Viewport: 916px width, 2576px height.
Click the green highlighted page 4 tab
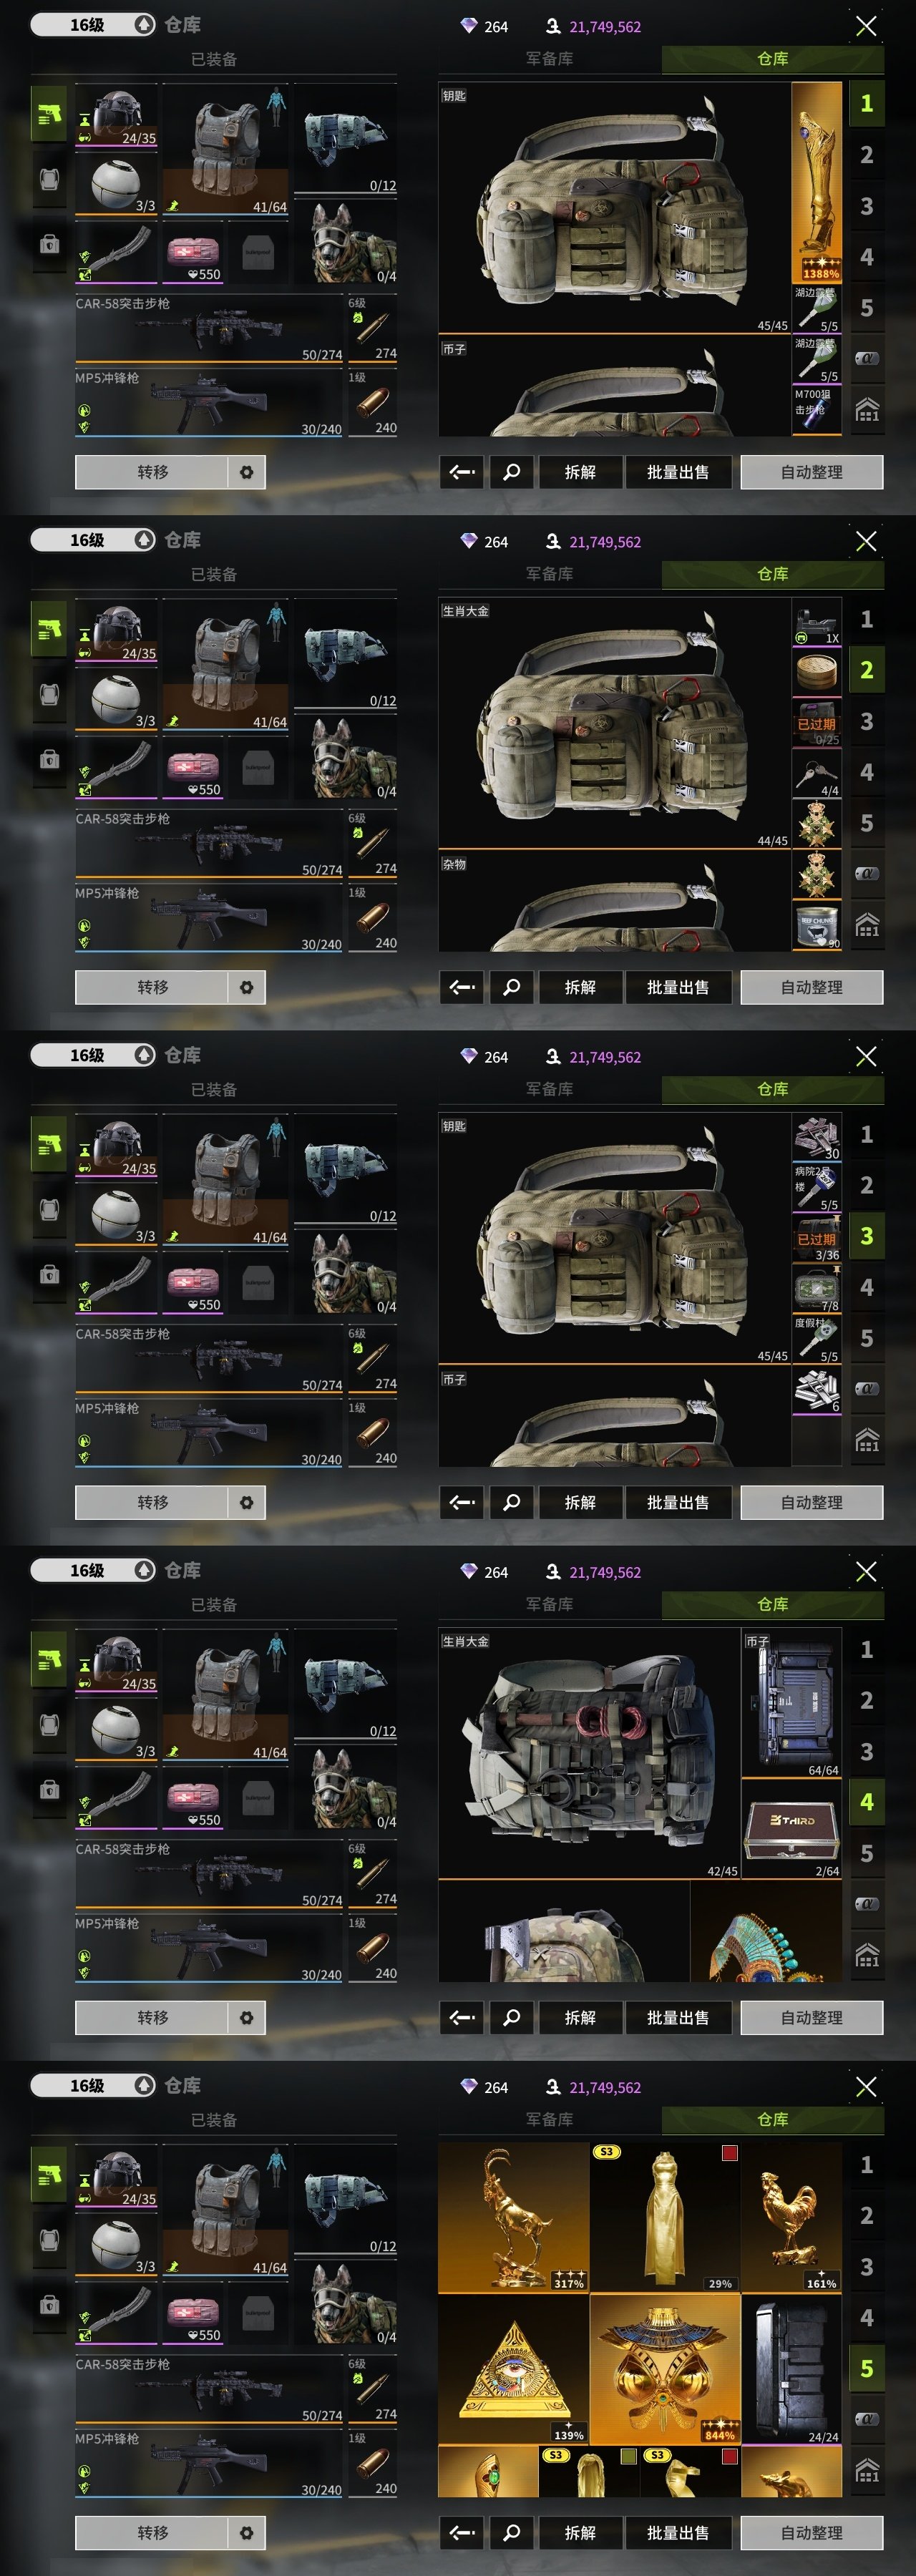tap(867, 1802)
